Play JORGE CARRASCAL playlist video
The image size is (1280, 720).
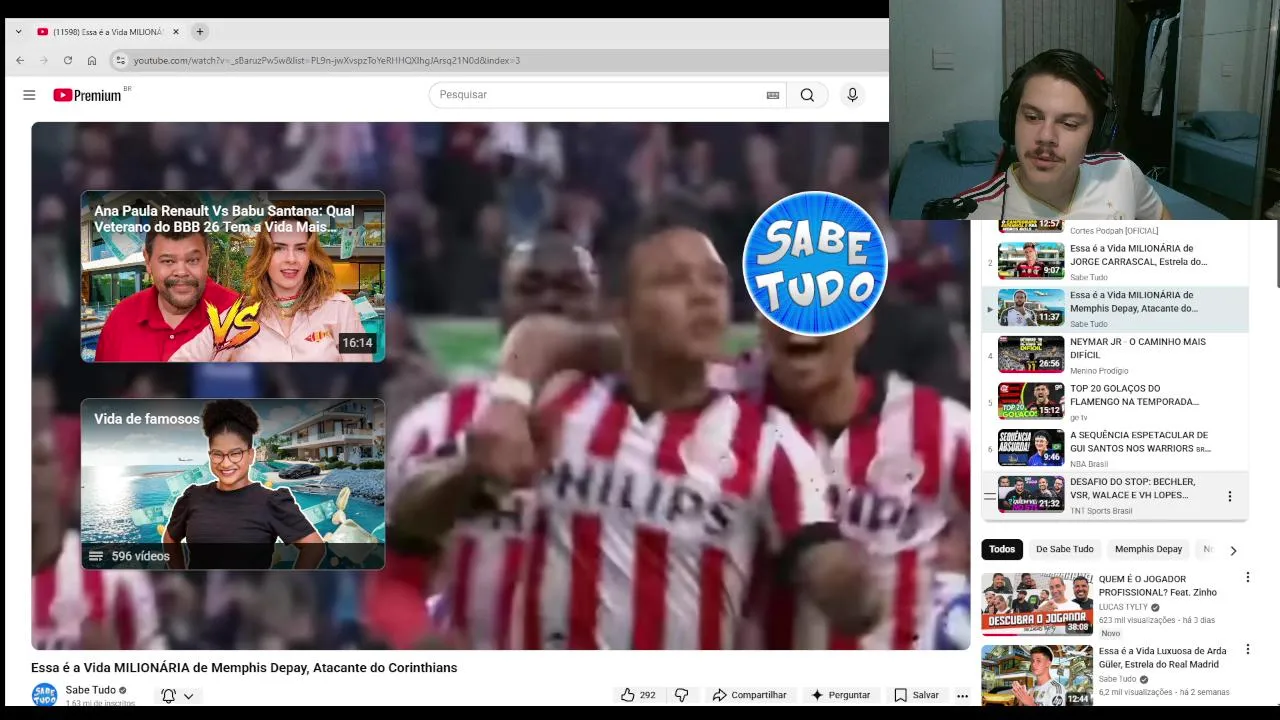coord(1115,262)
